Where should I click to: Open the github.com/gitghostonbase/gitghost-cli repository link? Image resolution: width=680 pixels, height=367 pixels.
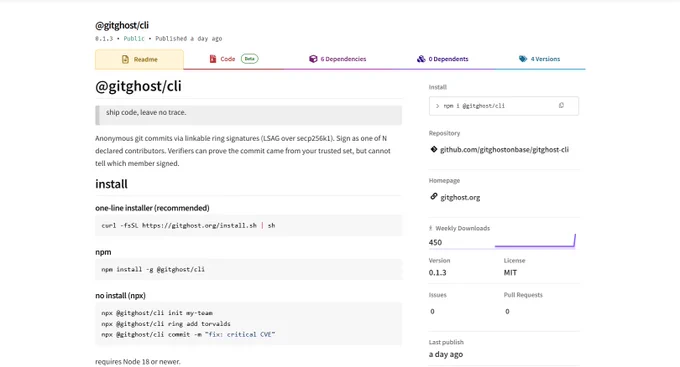coord(504,150)
